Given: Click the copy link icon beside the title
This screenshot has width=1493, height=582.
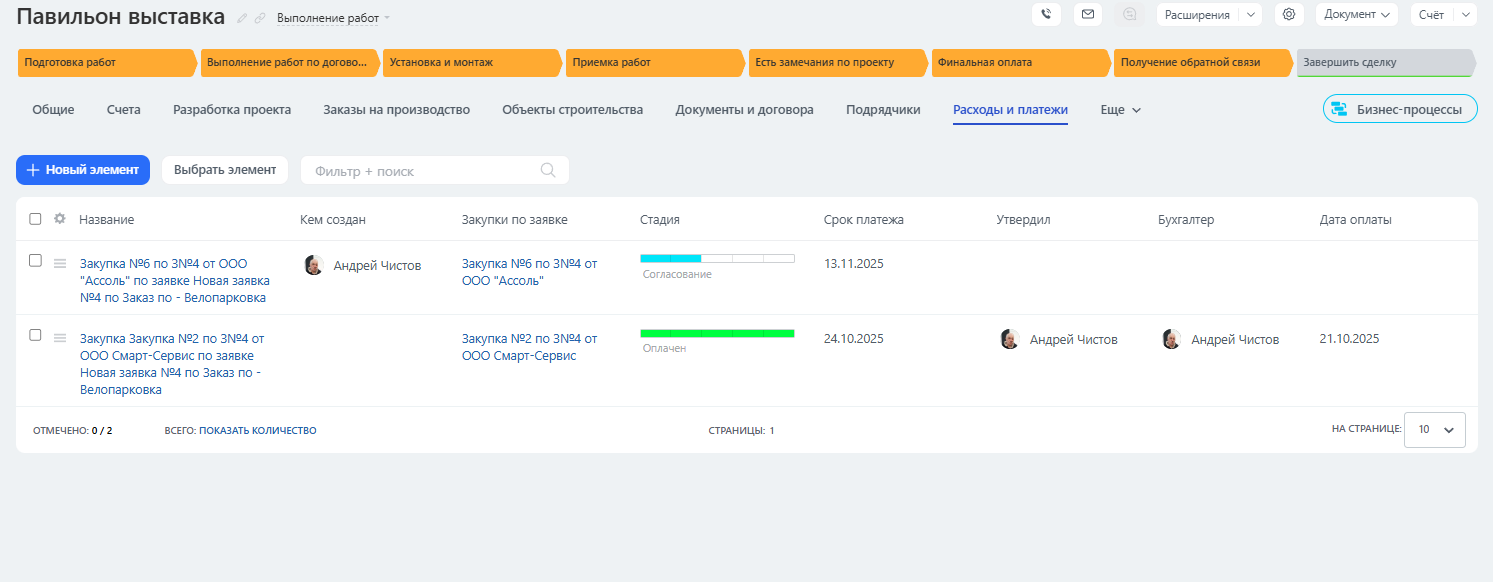Looking at the screenshot, I should click(x=260, y=18).
